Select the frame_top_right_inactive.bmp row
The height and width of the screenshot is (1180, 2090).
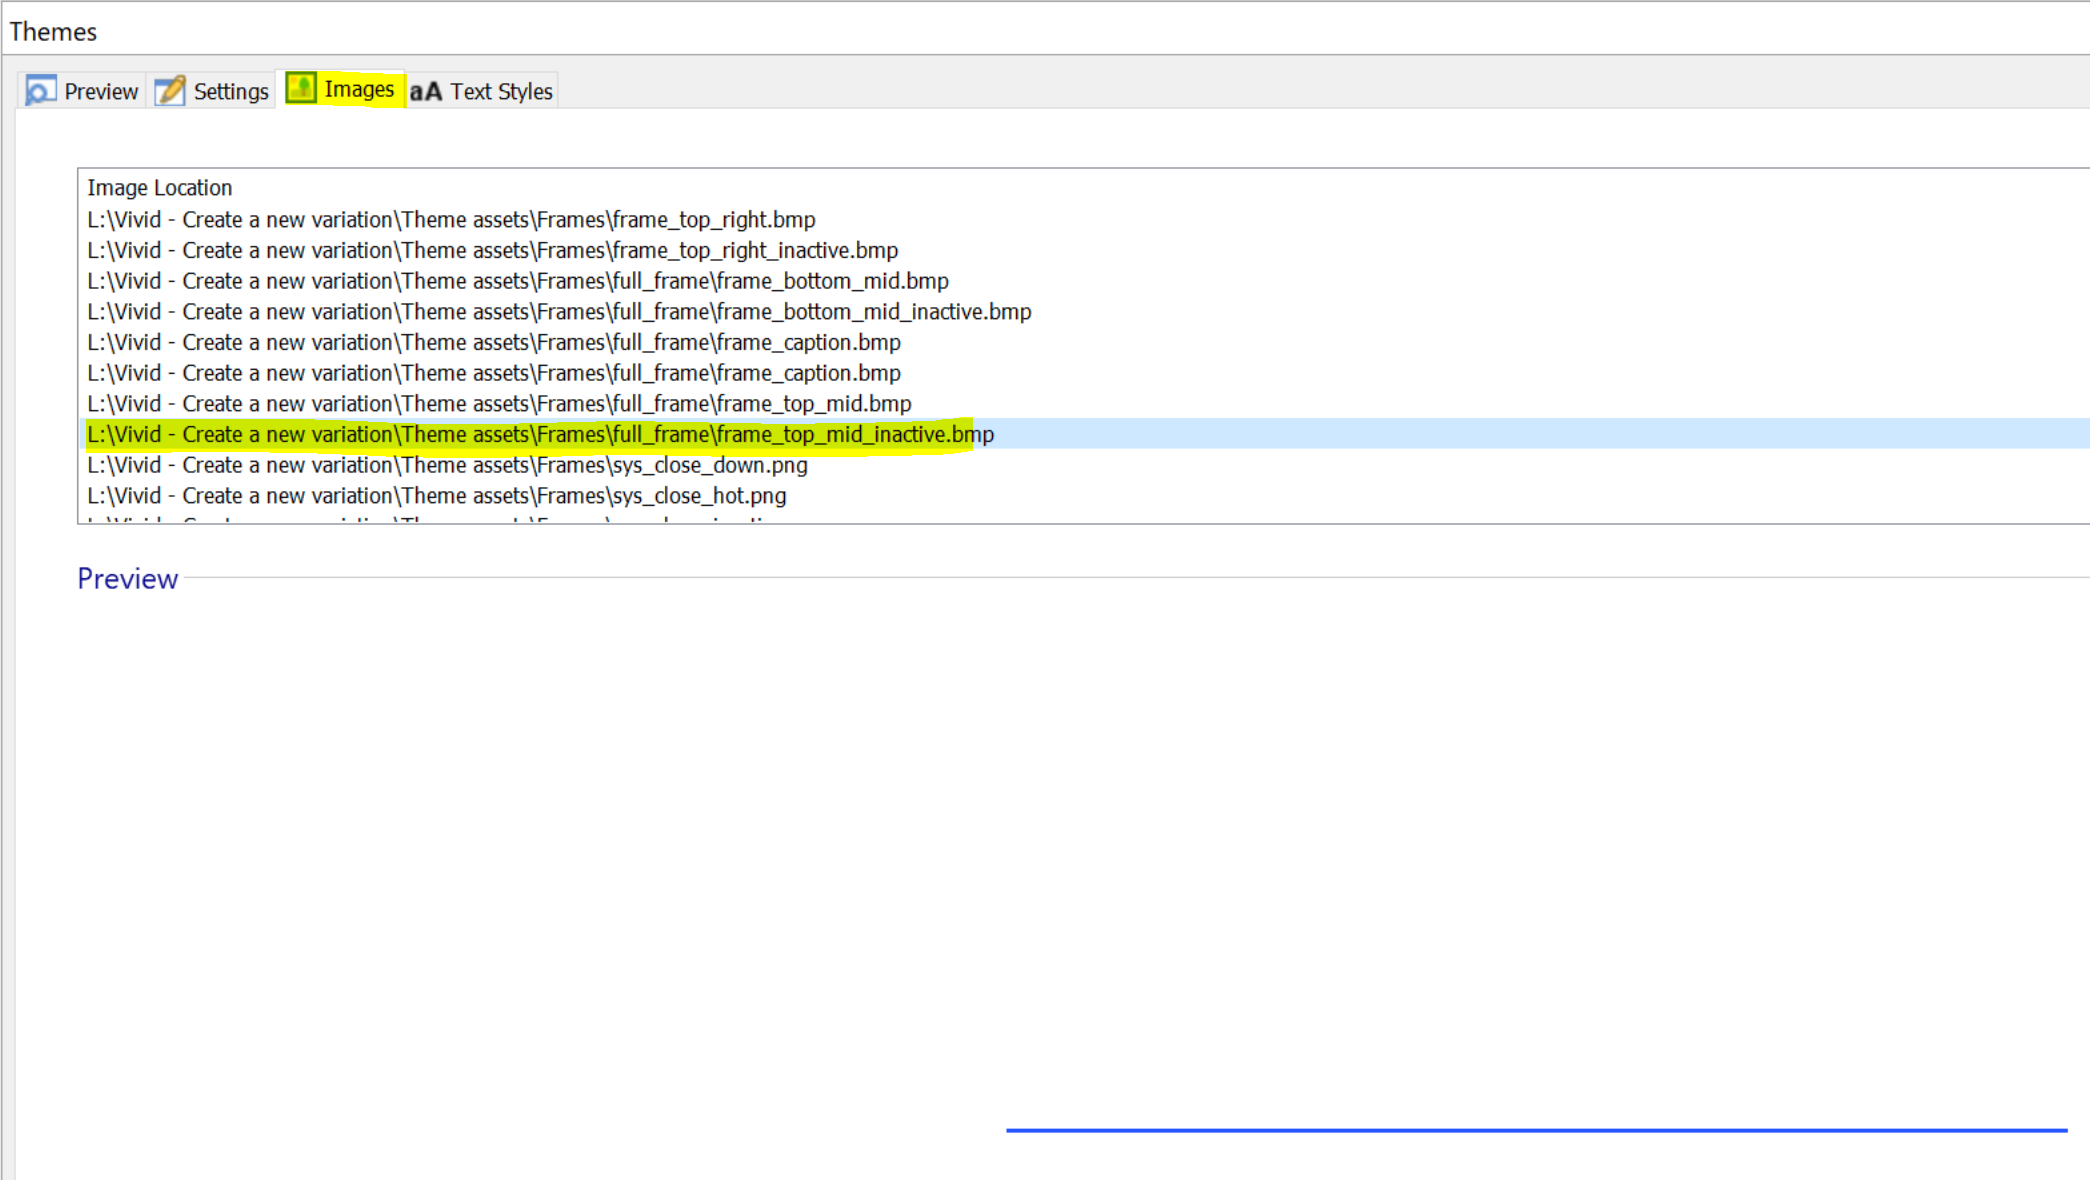[x=1084, y=250]
